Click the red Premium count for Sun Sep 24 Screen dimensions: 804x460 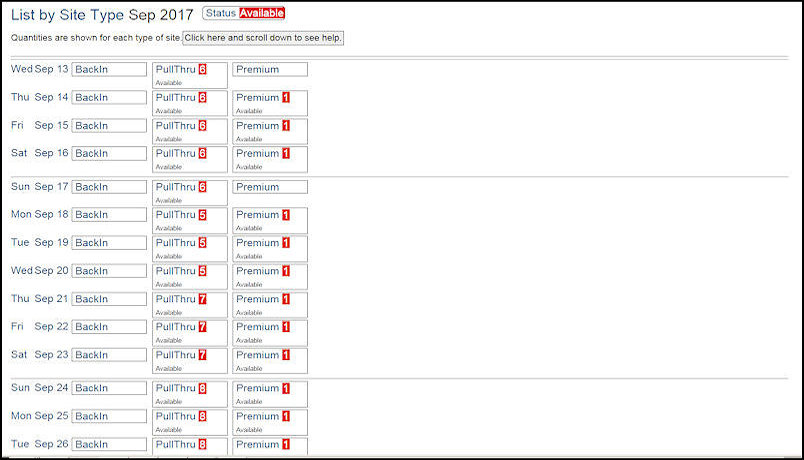(285, 388)
